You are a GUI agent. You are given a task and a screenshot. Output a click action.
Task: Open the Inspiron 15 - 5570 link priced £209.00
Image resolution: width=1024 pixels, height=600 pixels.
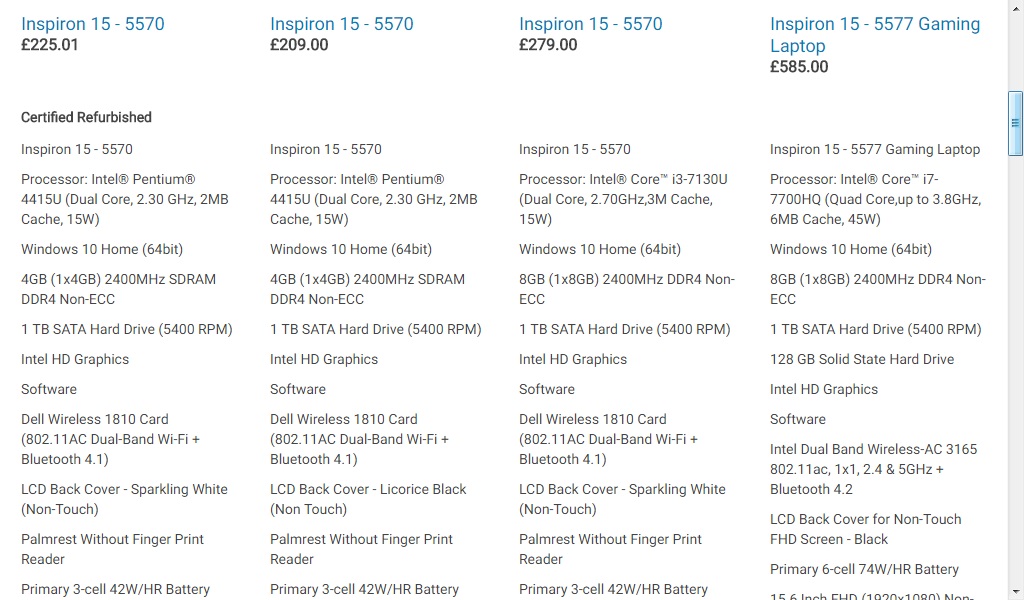(x=341, y=24)
